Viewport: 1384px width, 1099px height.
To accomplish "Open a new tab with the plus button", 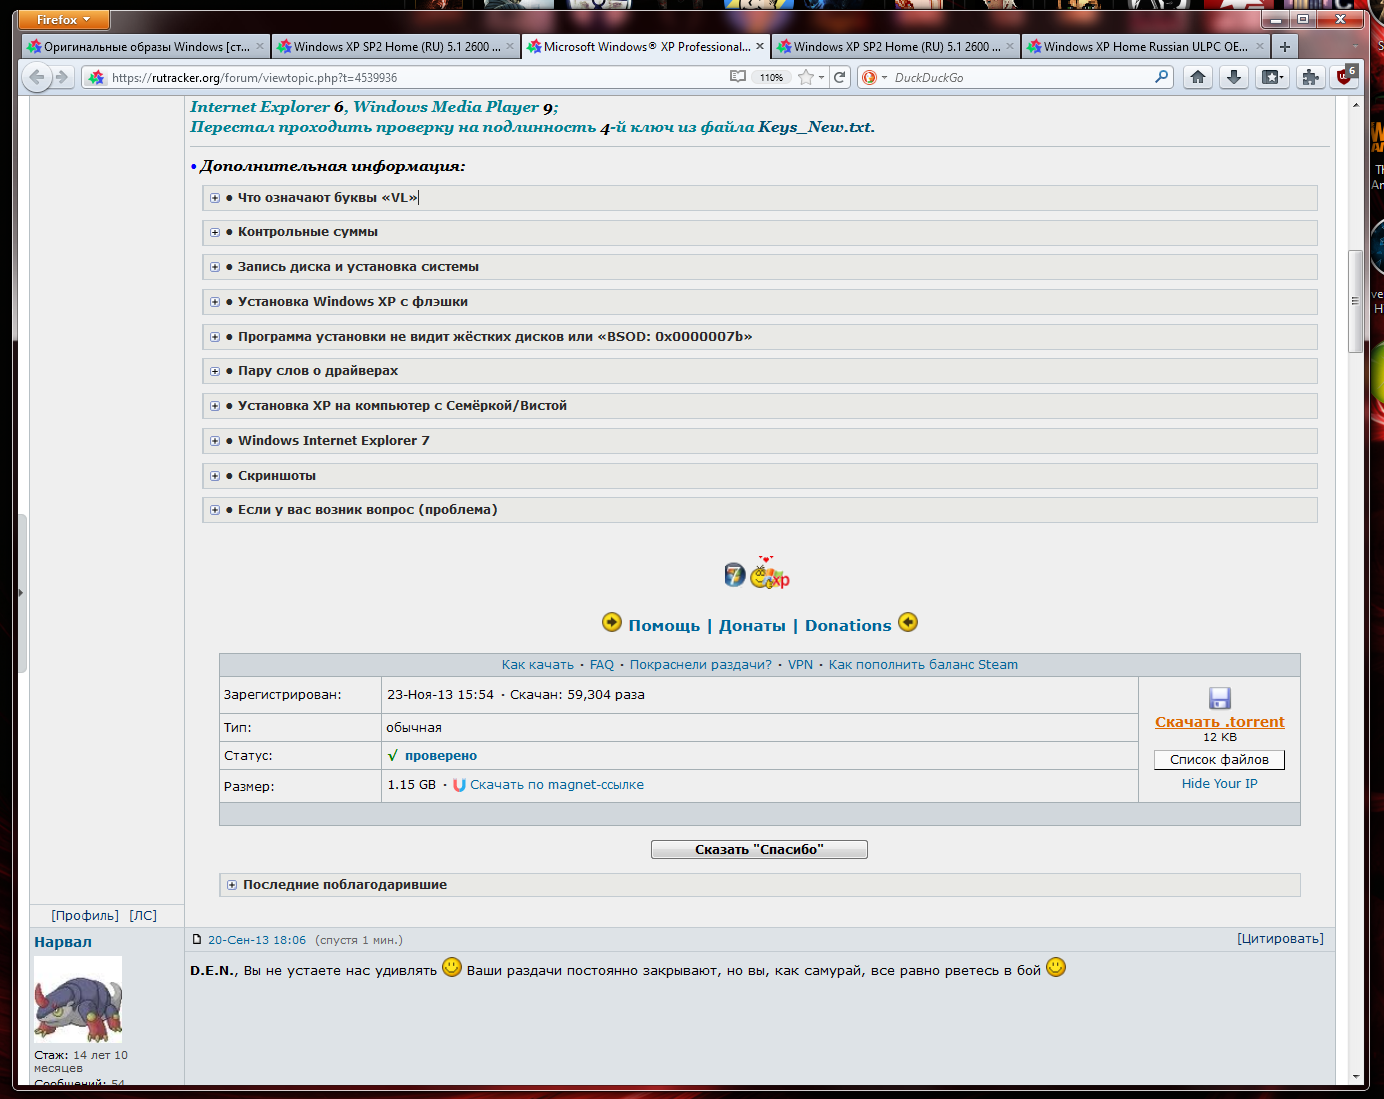I will pos(1285,47).
